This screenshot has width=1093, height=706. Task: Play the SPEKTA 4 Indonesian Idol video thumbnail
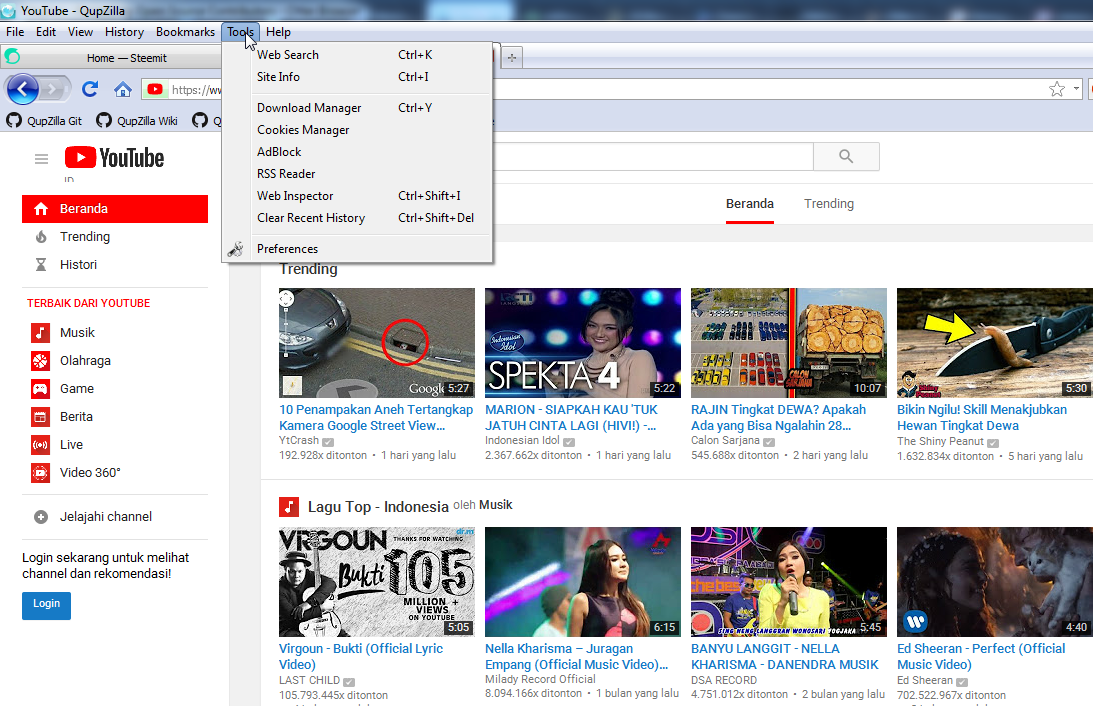click(582, 343)
